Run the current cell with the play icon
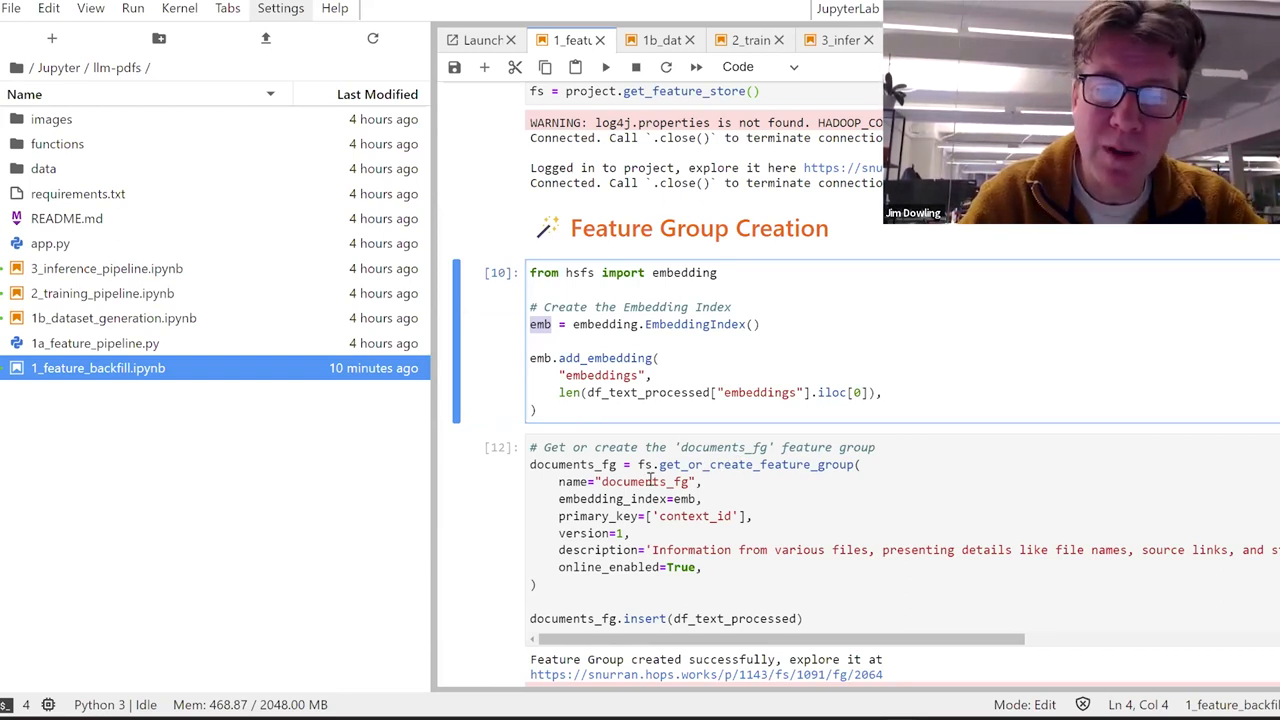Viewport: 1280px width, 720px height. tap(606, 66)
